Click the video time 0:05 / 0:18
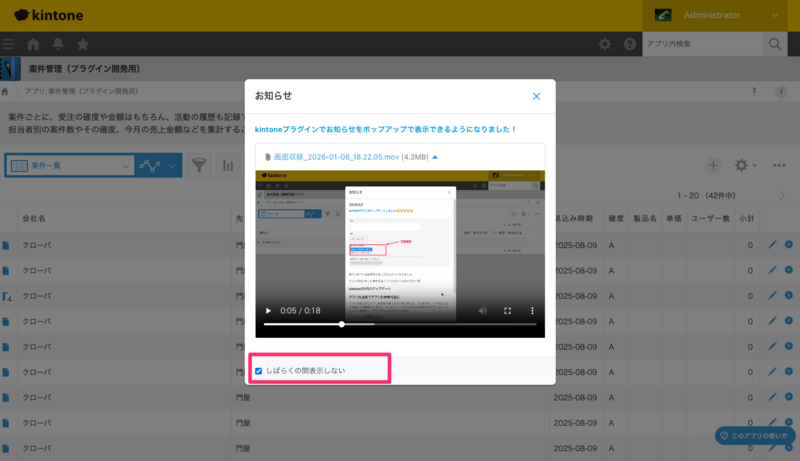The height and width of the screenshot is (461, 800). (300, 311)
